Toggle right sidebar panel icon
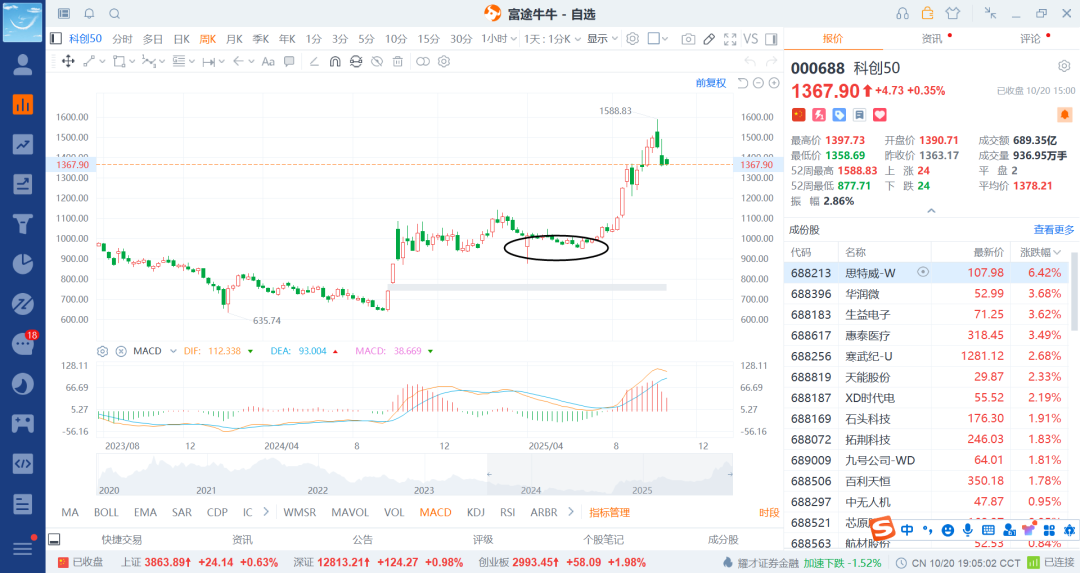 [x=771, y=39]
